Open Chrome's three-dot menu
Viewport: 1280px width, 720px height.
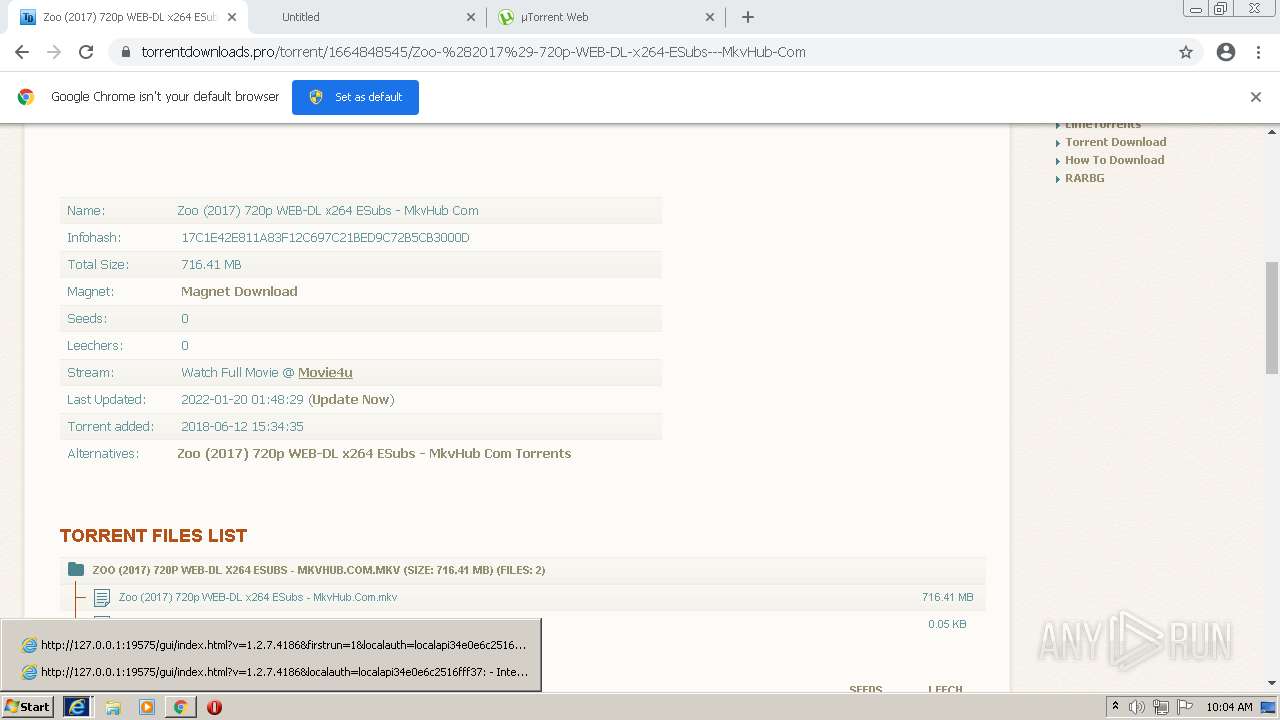coord(1259,52)
